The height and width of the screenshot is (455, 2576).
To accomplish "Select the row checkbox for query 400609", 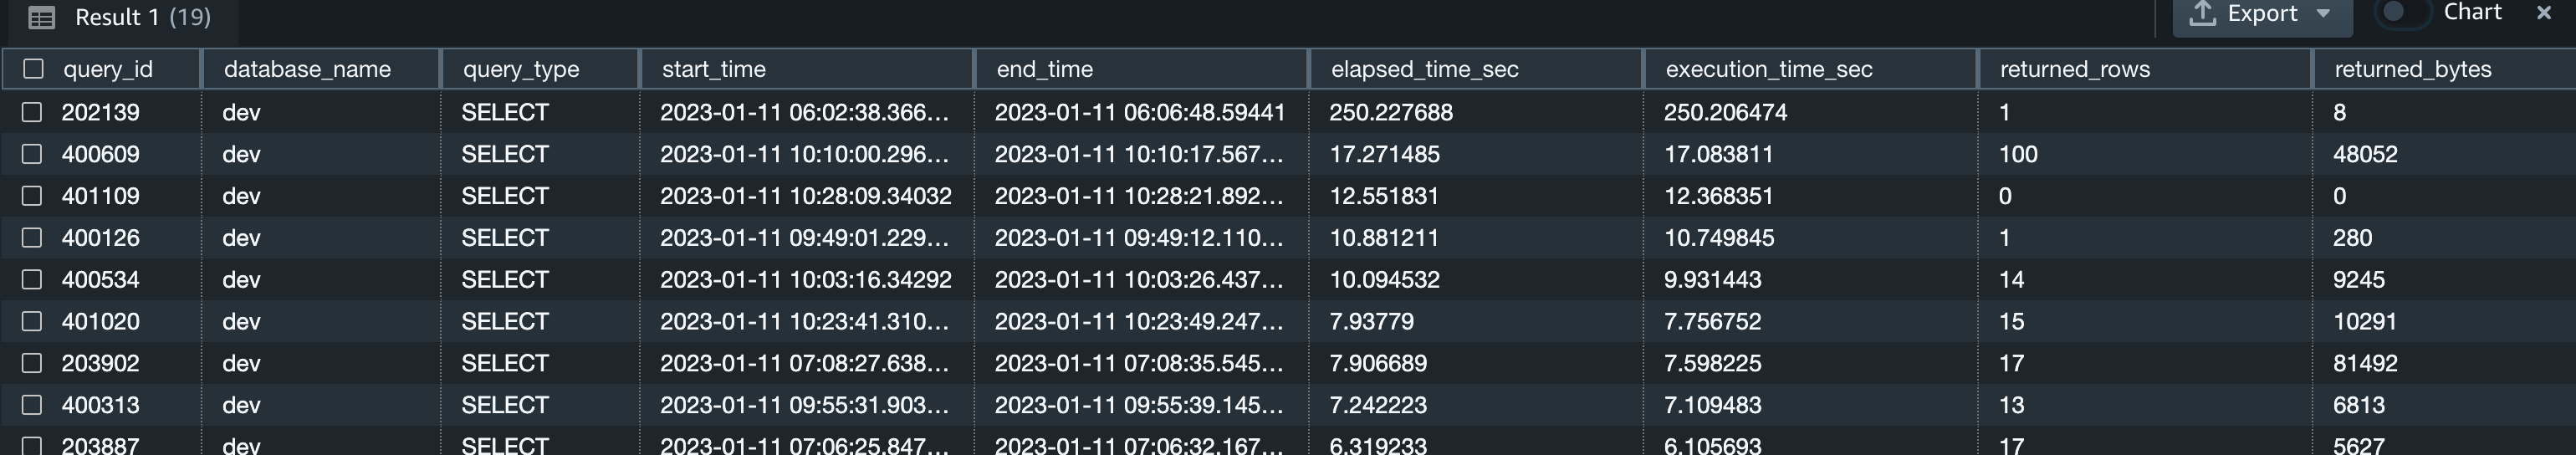I will (x=32, y=154).
